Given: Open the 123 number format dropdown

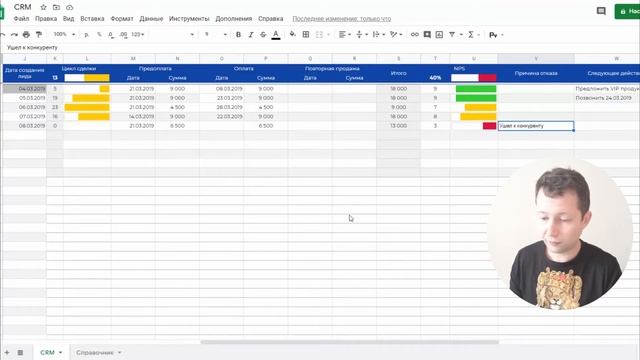Looking at the screenshot, I should [138, 35].
